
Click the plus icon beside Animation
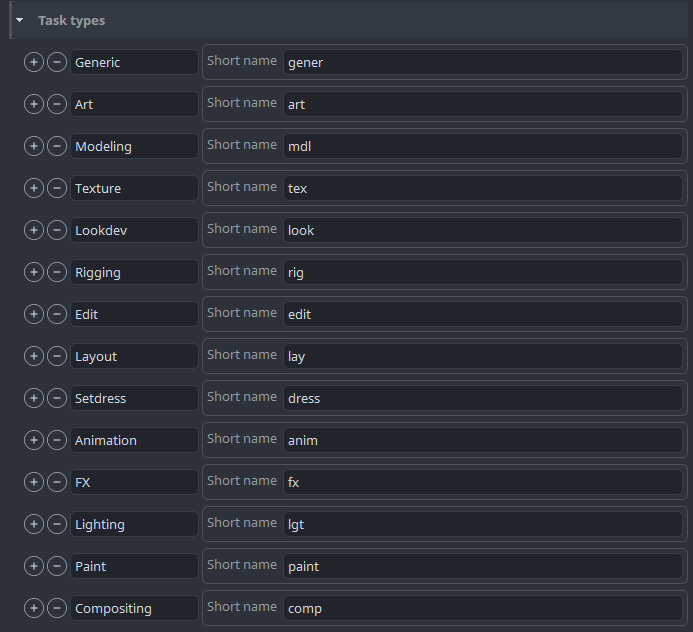point(33,440)
